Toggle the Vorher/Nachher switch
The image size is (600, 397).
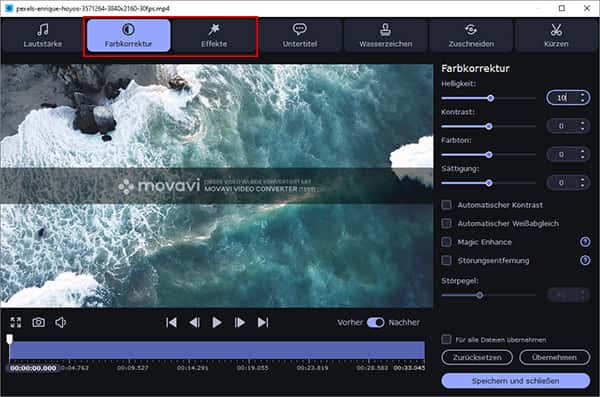click(376, 322)
